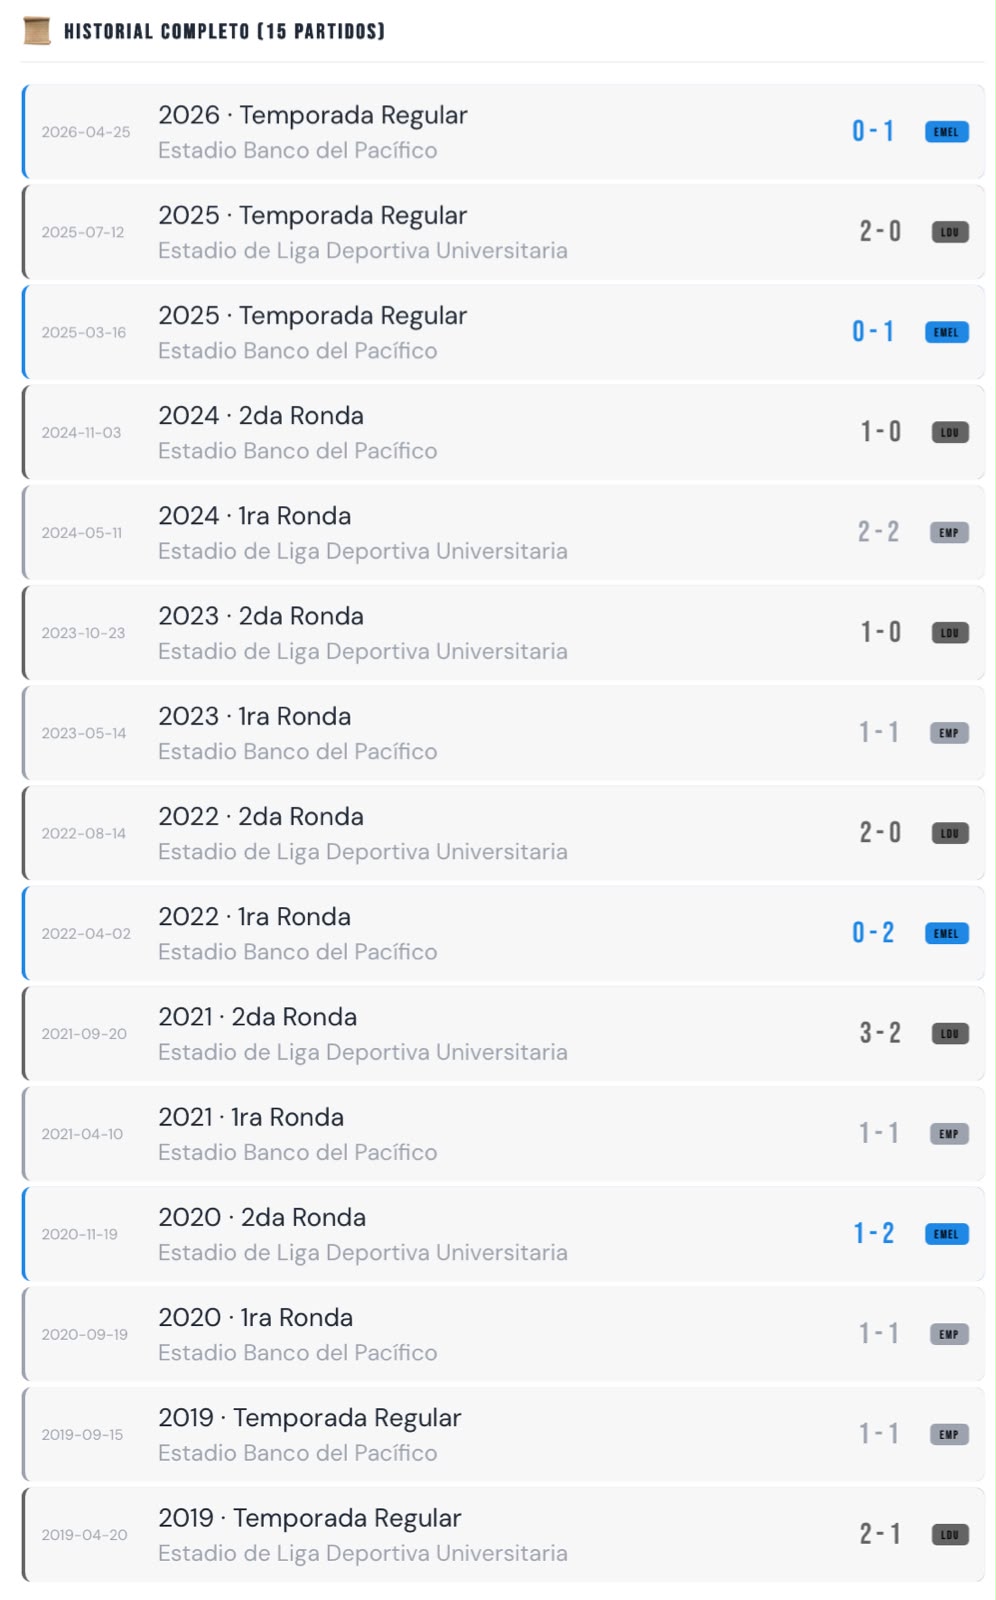
Task: Select the 2022 · 2da Ronda match title
Action: 261,817
